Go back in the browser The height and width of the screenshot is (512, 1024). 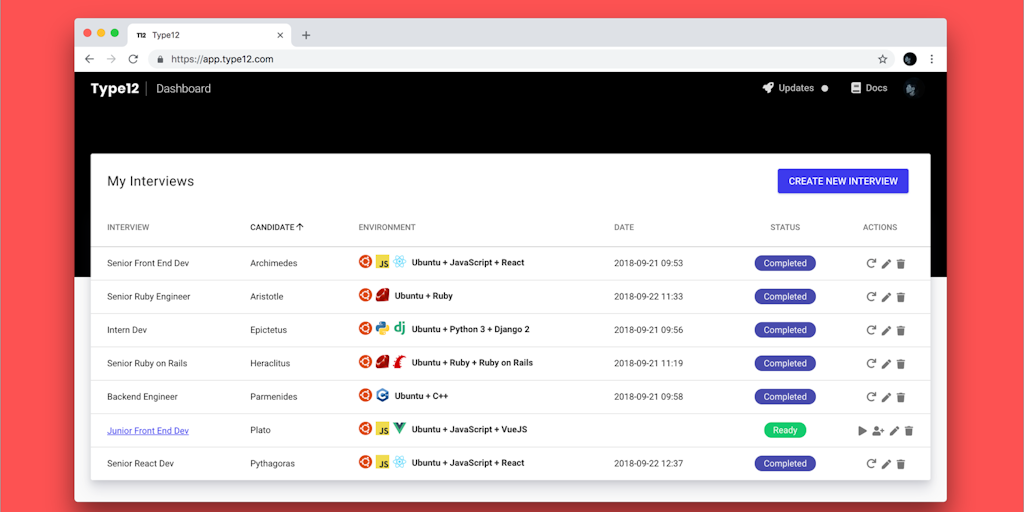(89, 59)
